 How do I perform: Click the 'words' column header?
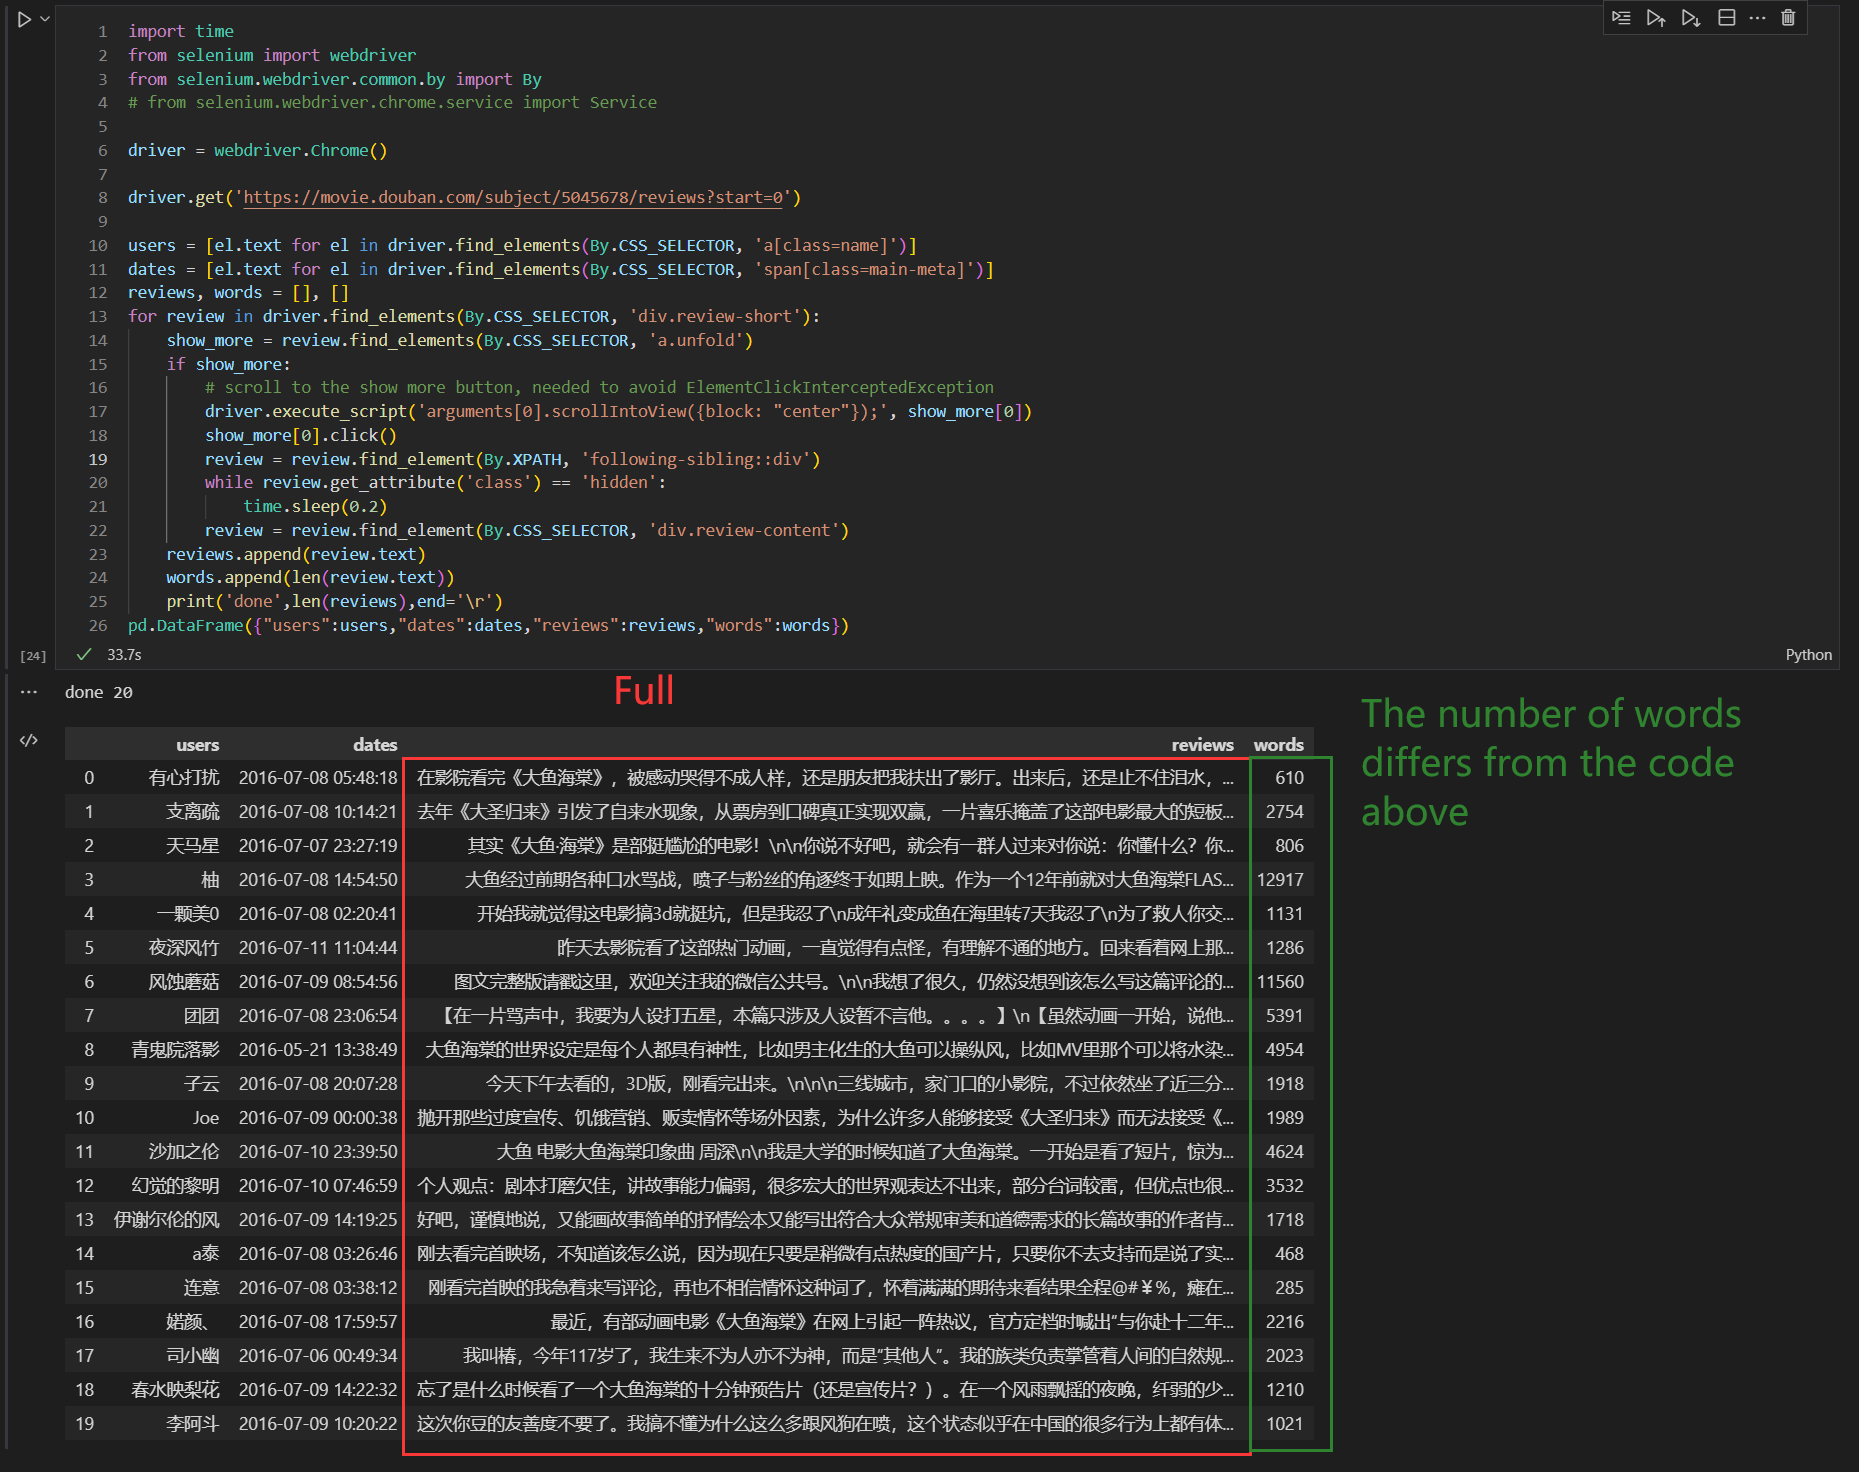tap(1278, 745)
